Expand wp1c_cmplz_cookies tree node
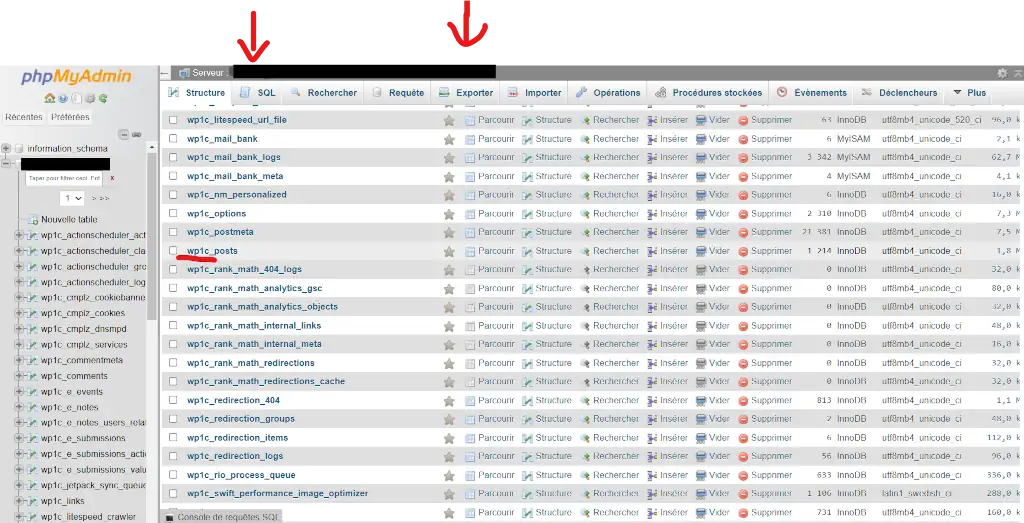1024x523 pixels. [x=19, y=313]
